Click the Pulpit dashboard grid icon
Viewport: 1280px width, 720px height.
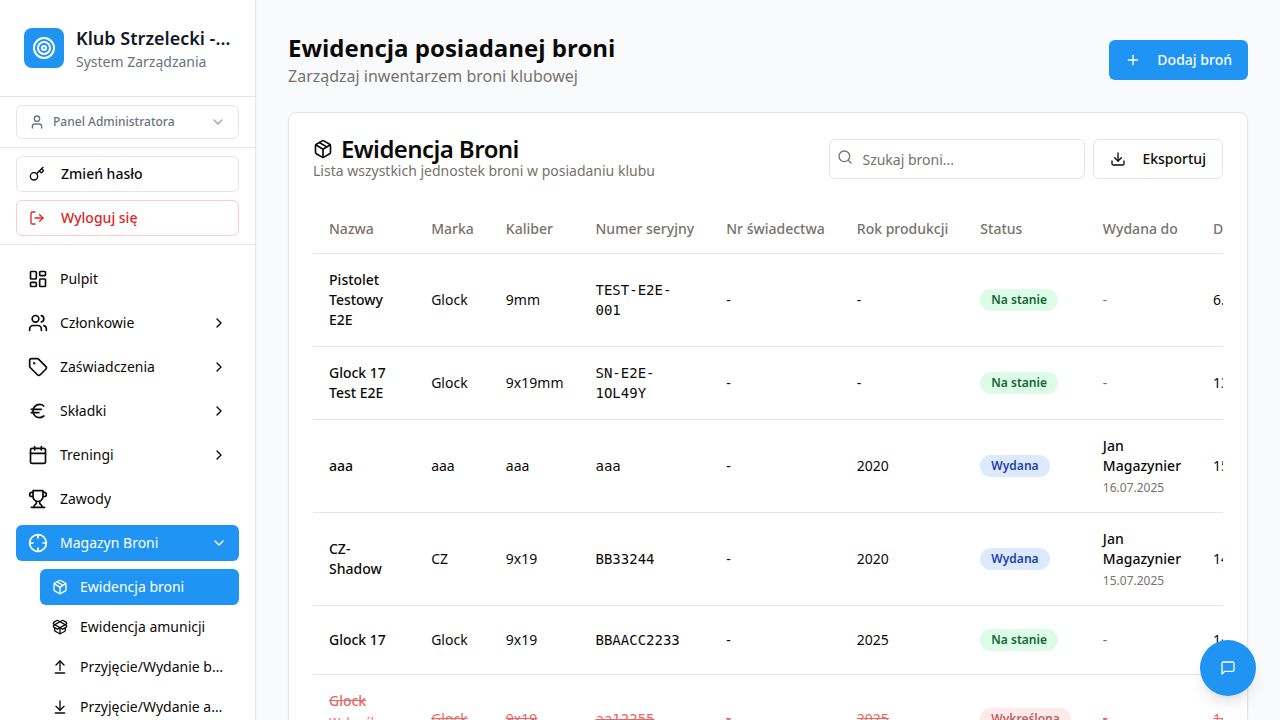(38, 279)
